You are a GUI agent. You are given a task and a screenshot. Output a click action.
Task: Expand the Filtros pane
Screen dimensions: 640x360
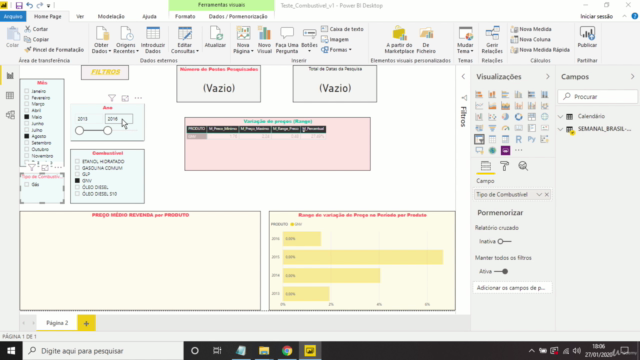coord(463,76)
